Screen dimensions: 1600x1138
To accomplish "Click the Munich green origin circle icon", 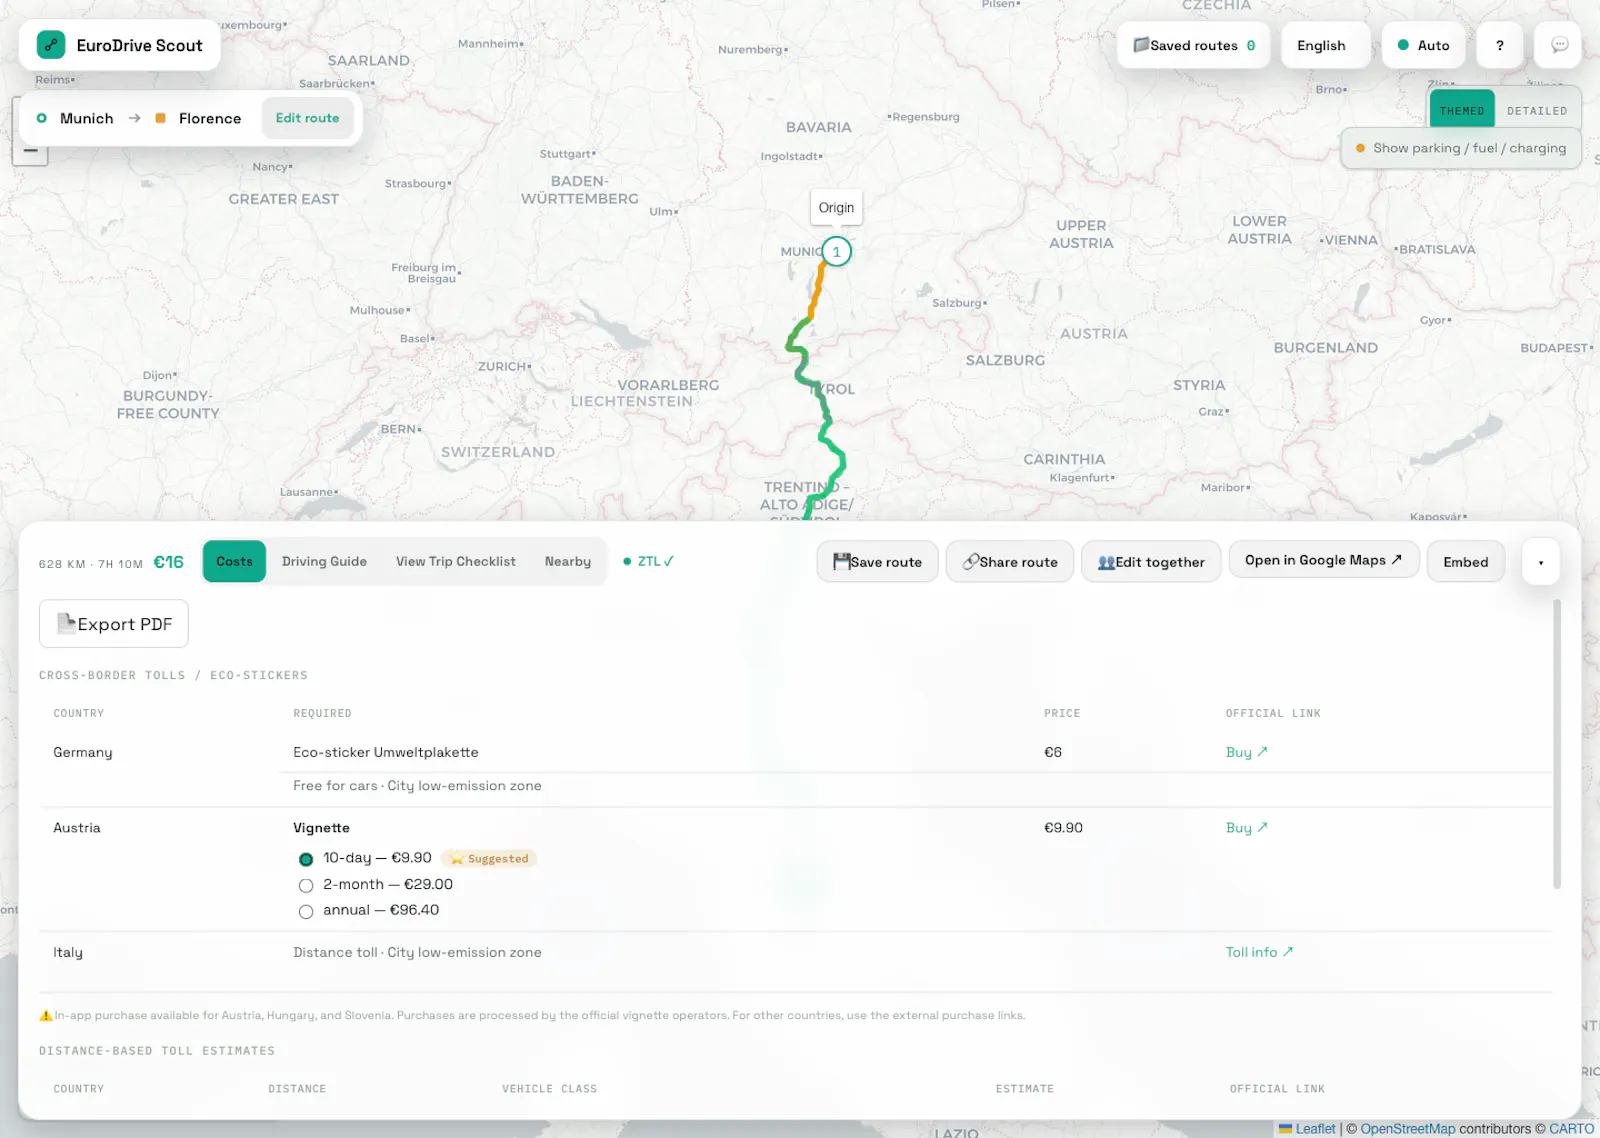I will click(42, 118).
